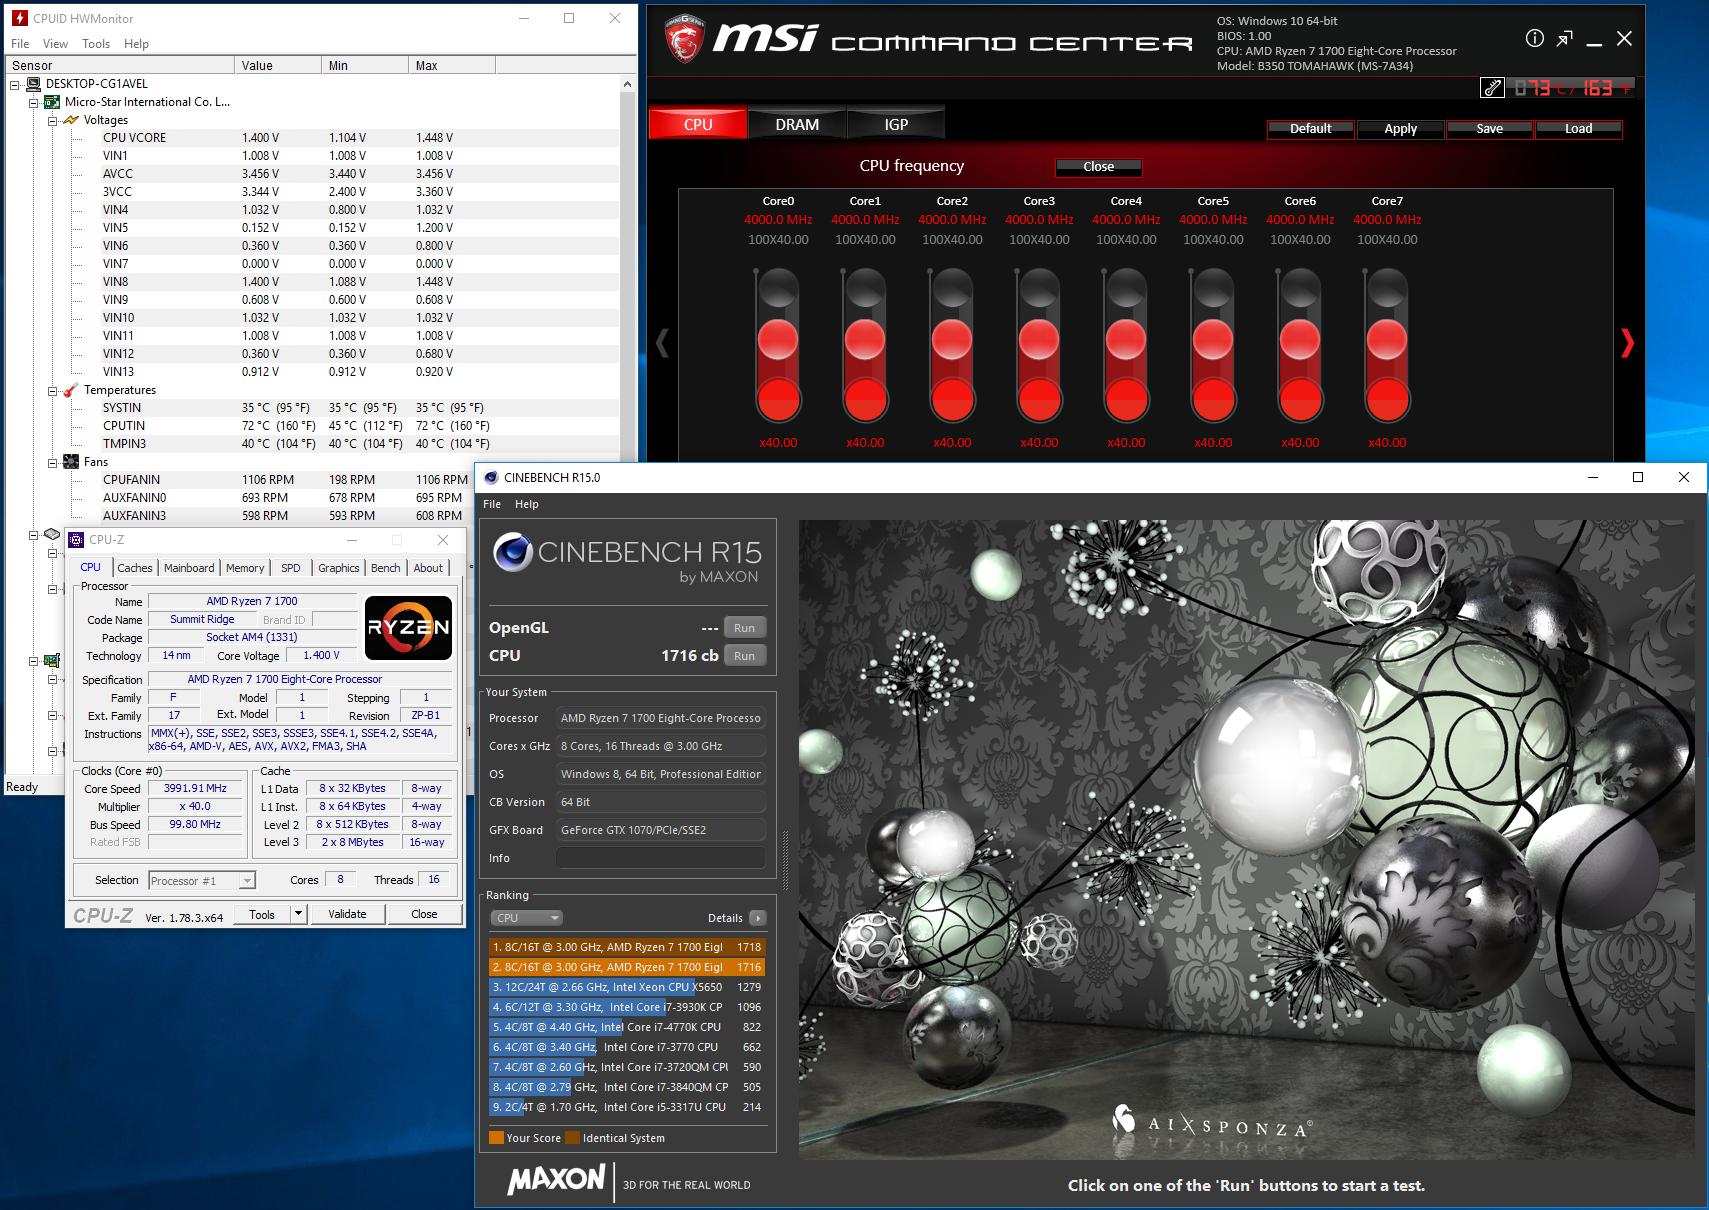
Task: Run the CPU test in Cinebench
Action: point(744,656)
